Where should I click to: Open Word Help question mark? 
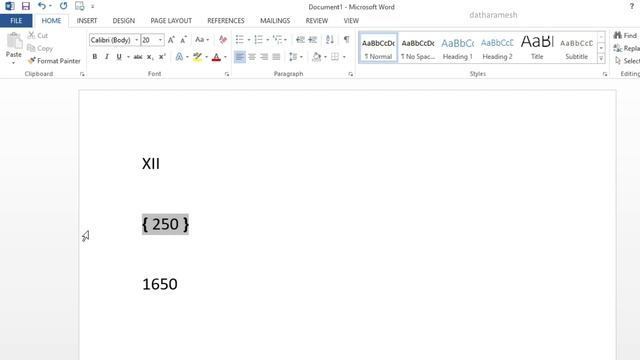pos(632,6)
